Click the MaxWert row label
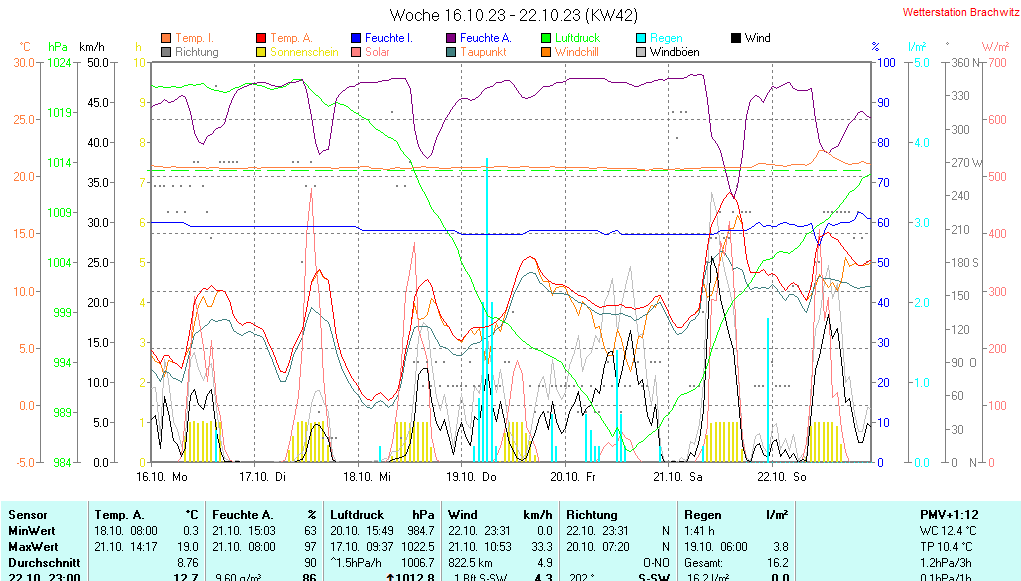Viewport: 1021px width, 581px height. pos(31,547)
